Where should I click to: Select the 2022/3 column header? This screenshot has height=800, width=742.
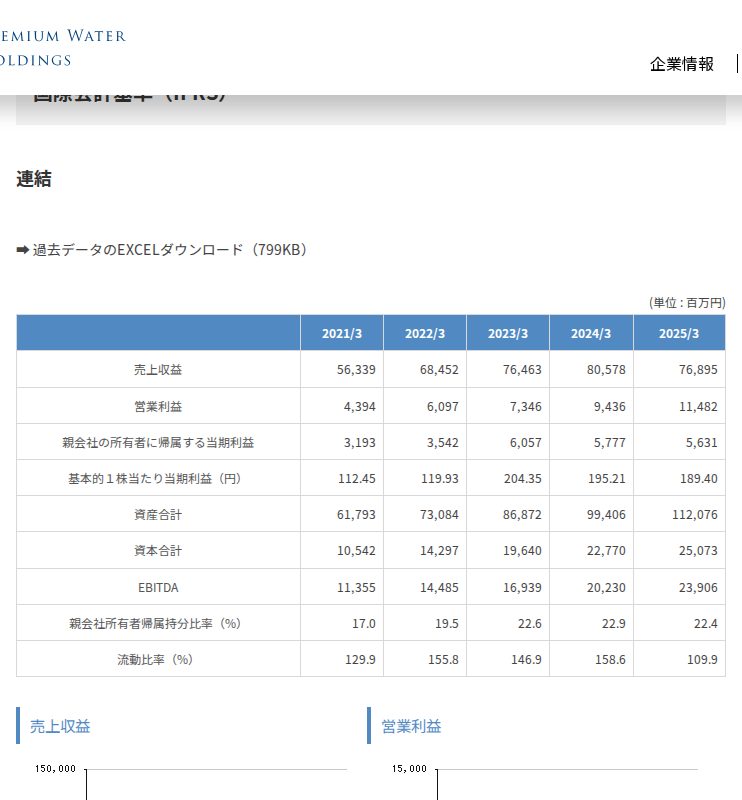(425, 333)
